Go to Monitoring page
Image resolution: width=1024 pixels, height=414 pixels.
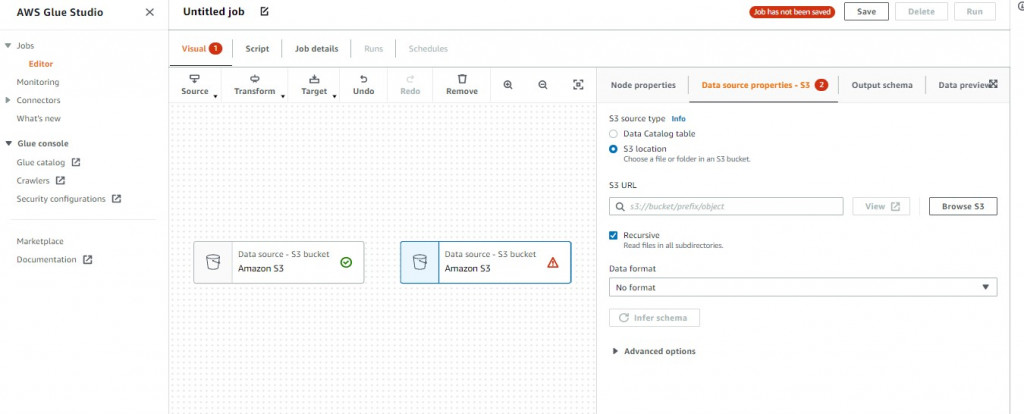point(38,82)
